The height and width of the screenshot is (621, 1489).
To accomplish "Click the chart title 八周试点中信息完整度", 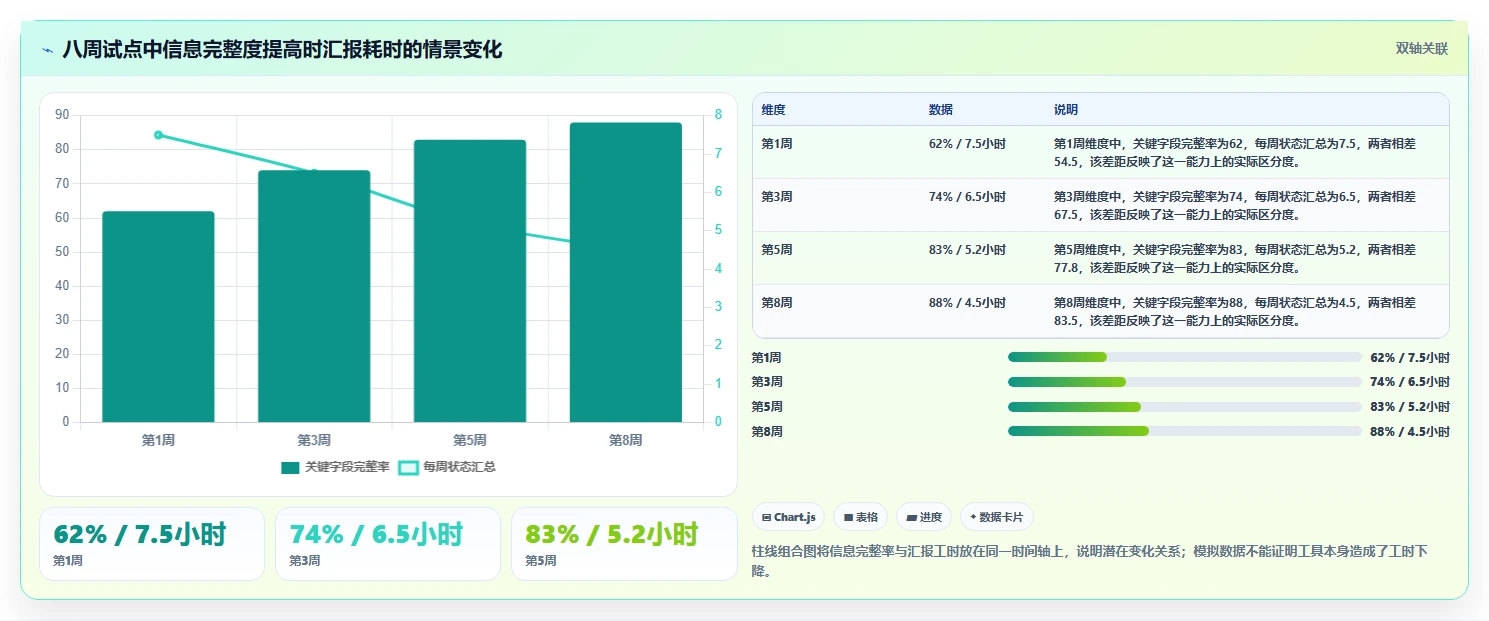I will coord(282,49).
